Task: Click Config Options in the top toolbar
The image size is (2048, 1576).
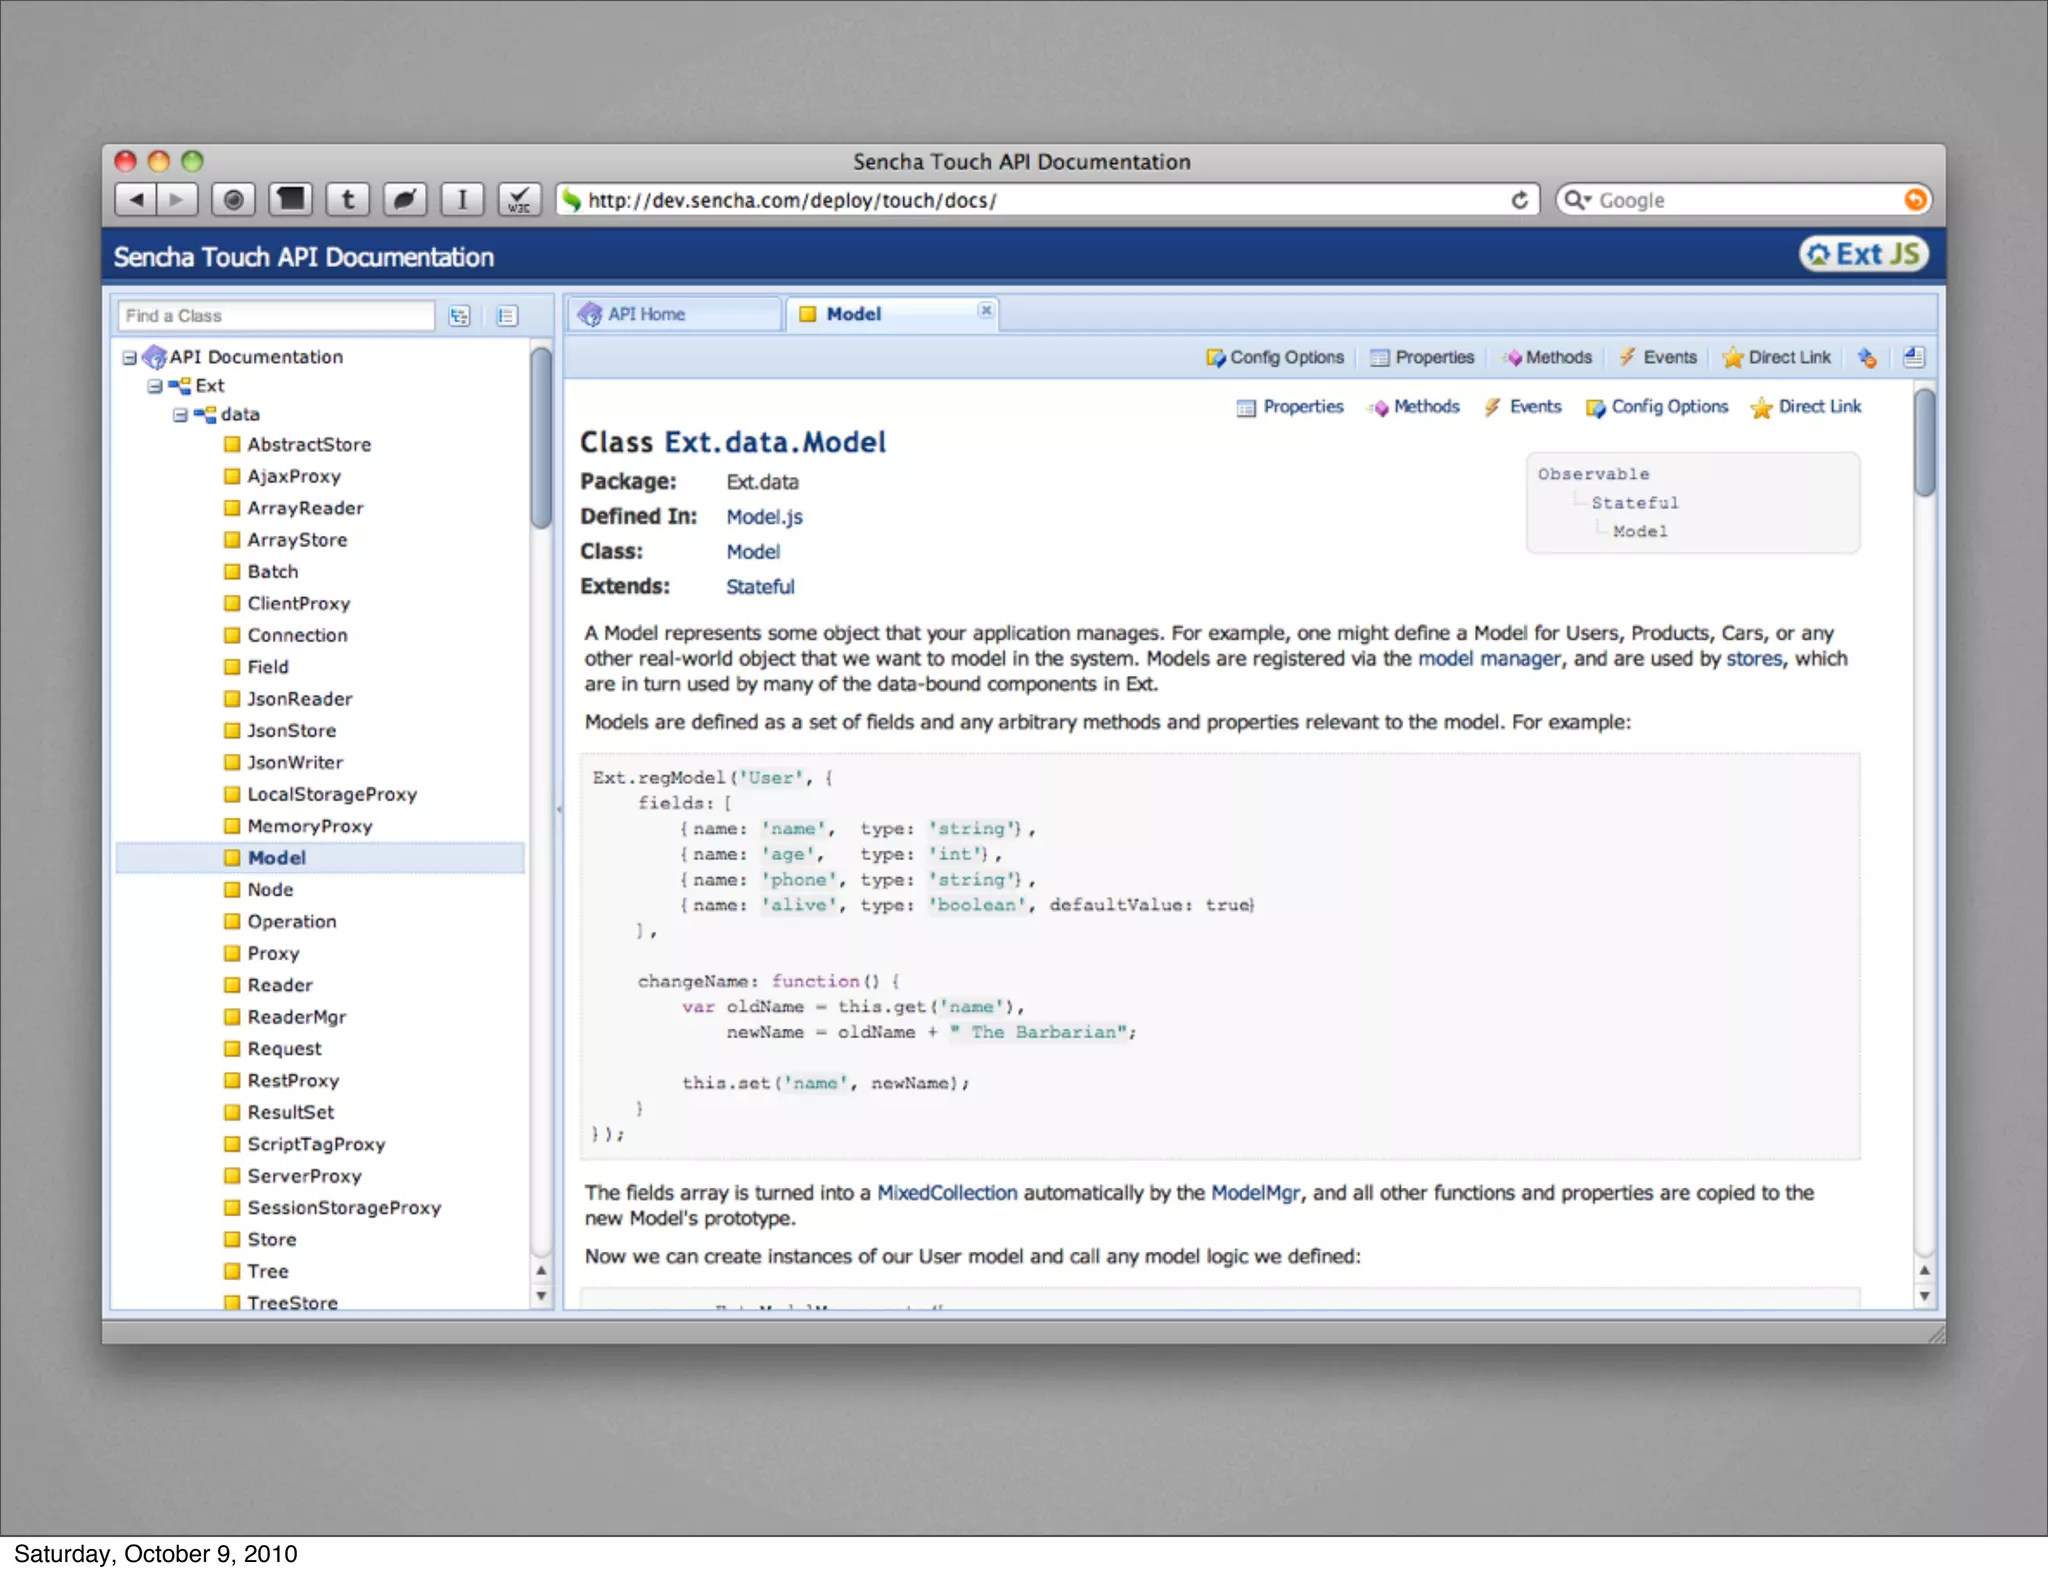Action: (1275, 357)
